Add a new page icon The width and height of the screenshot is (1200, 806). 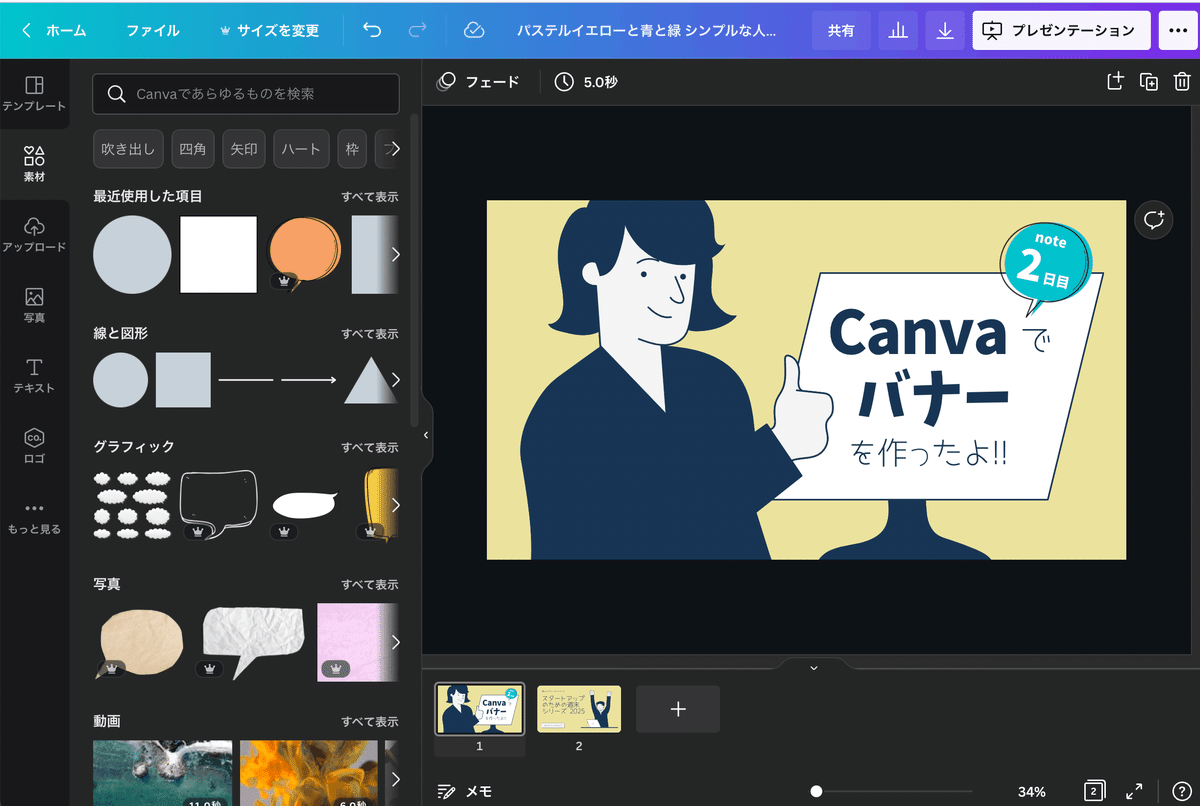(1115, 82)
